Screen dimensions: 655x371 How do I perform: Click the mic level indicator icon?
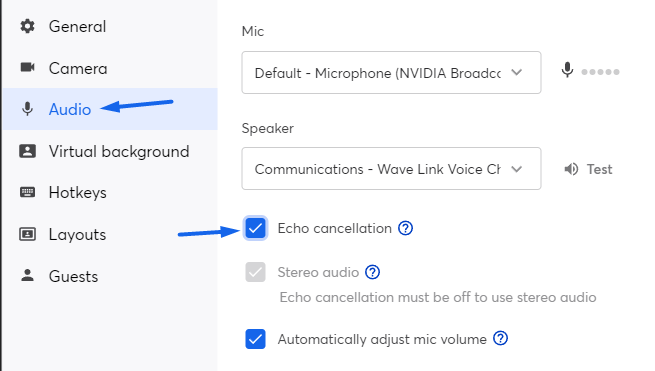click(567, 70)
